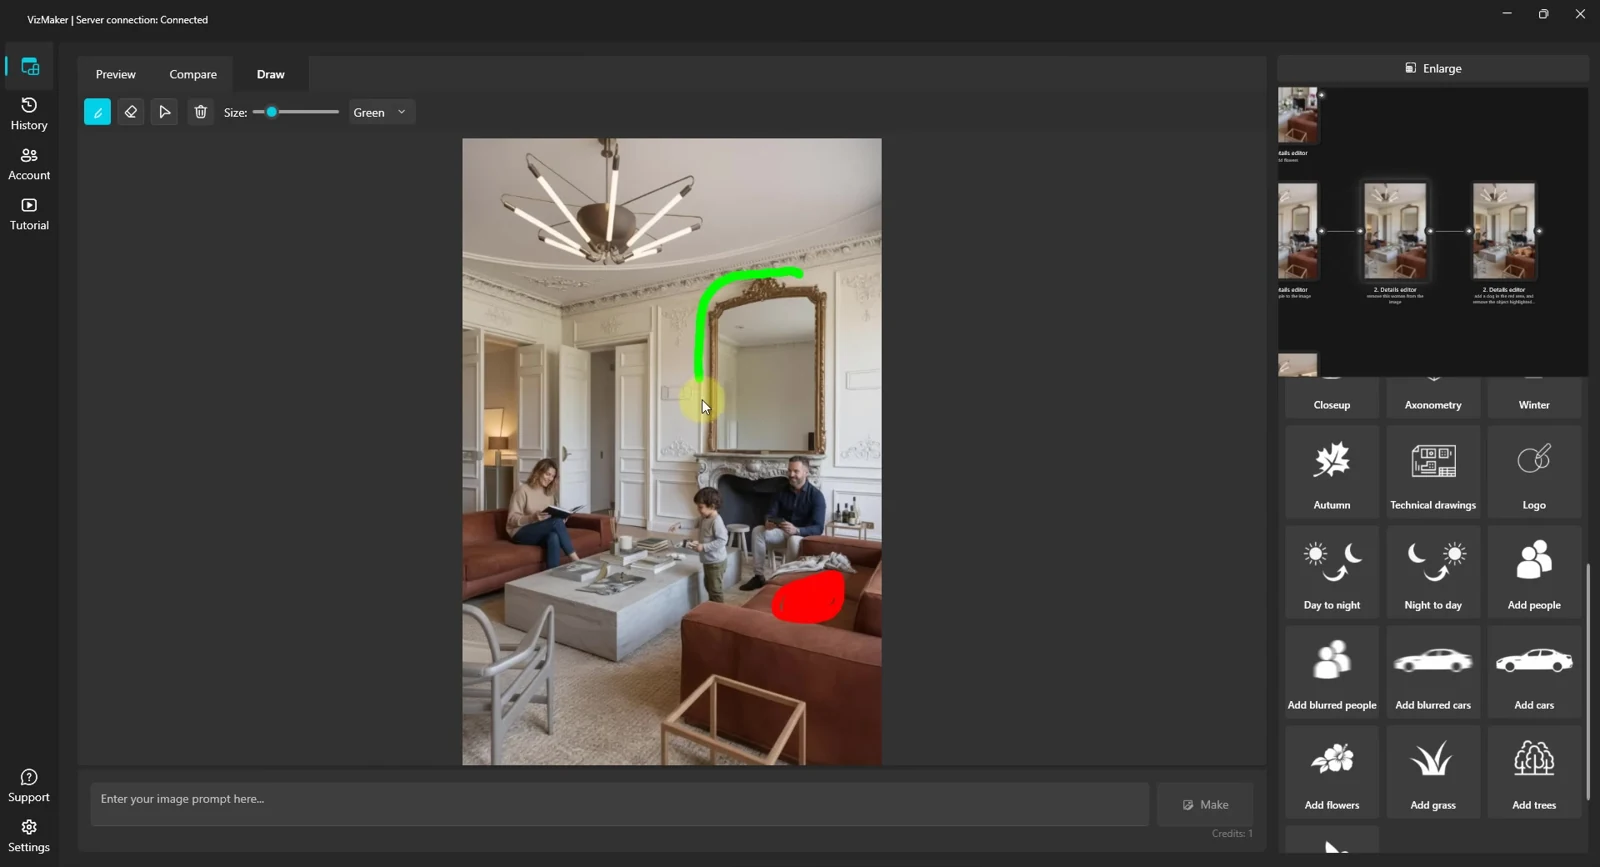This screenshot has height=867, width=1600.
Task: Open Support from the sidebar
Action: 29,786
